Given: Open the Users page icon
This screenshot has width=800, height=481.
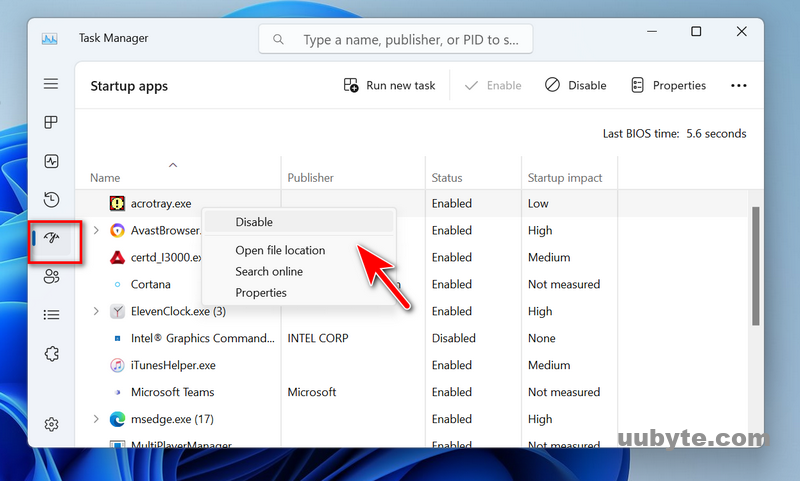Looking at the screenshot, I should pos(52,276).
